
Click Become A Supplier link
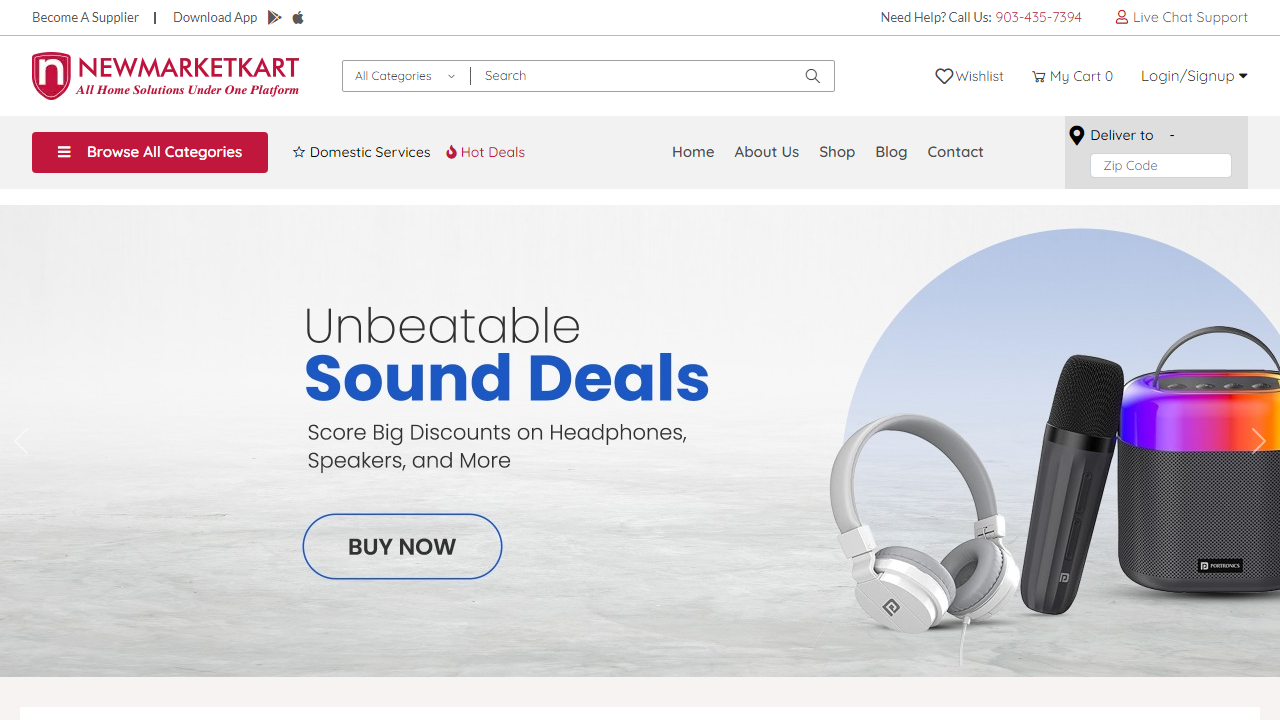85,17
